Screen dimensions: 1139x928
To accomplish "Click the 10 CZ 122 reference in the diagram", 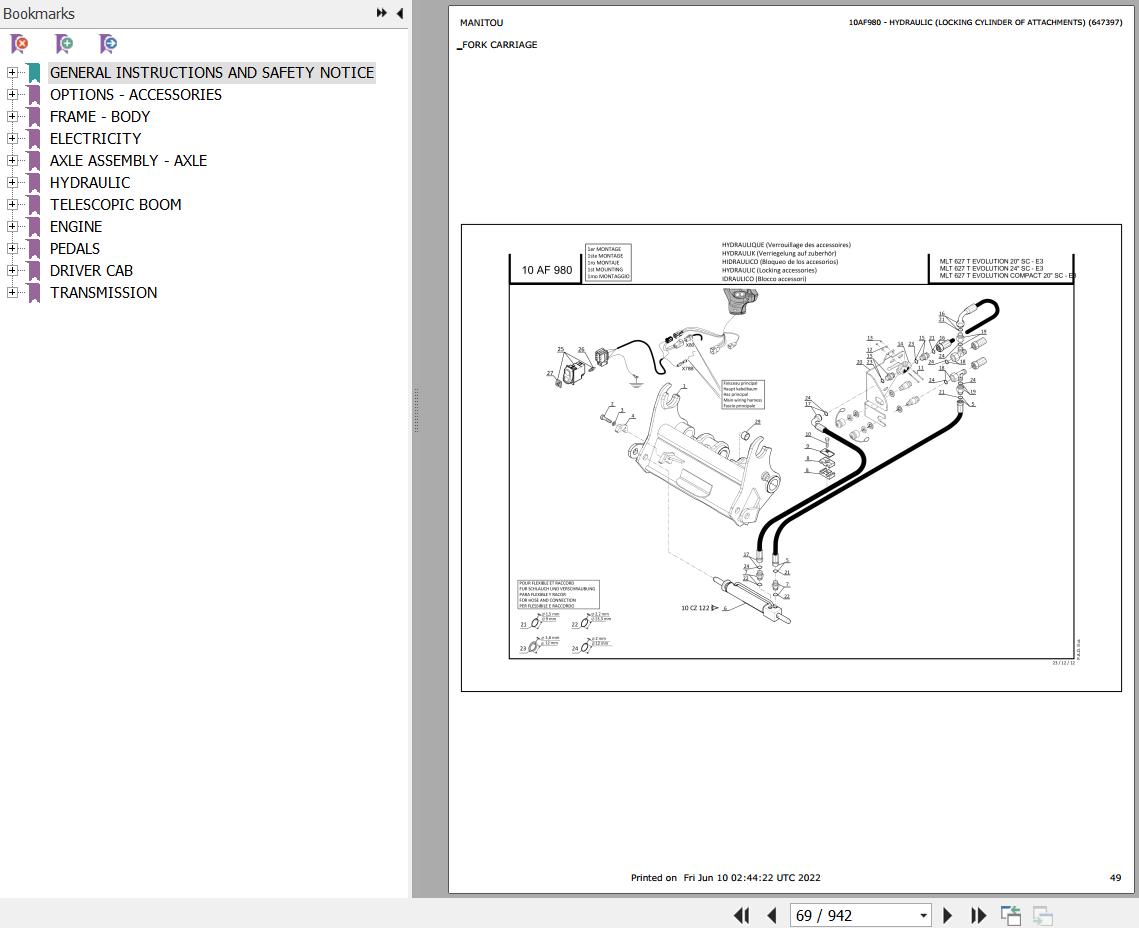I will coord(695,608).
